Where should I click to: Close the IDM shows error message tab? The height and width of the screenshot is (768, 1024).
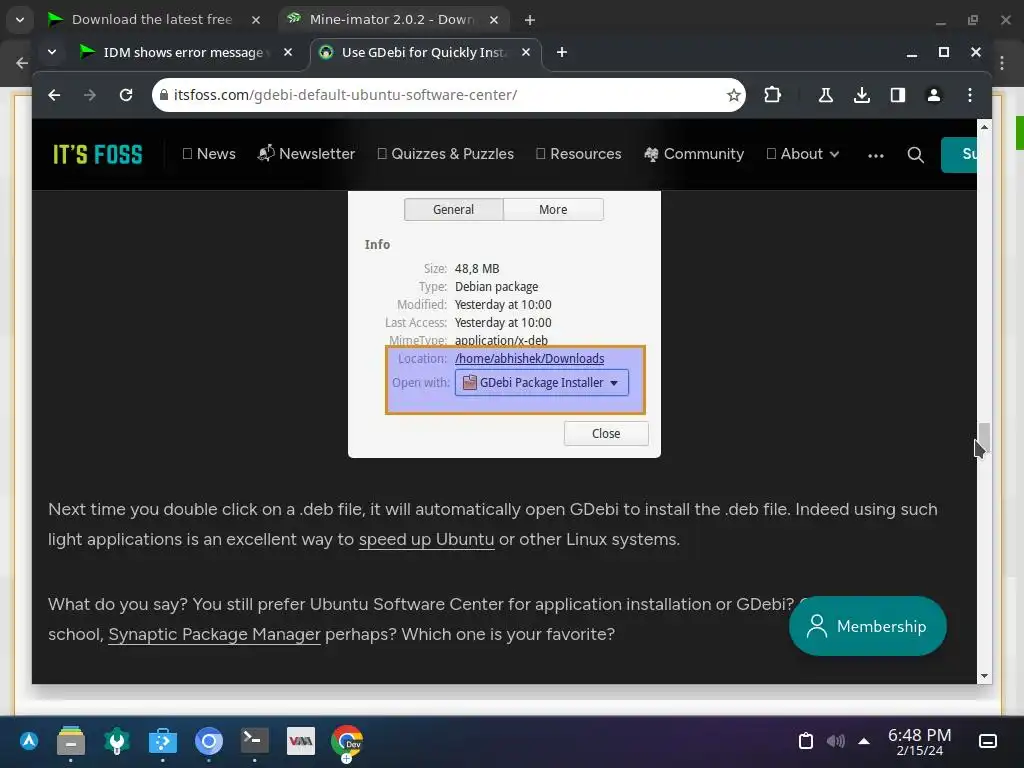tap(287, 52)
